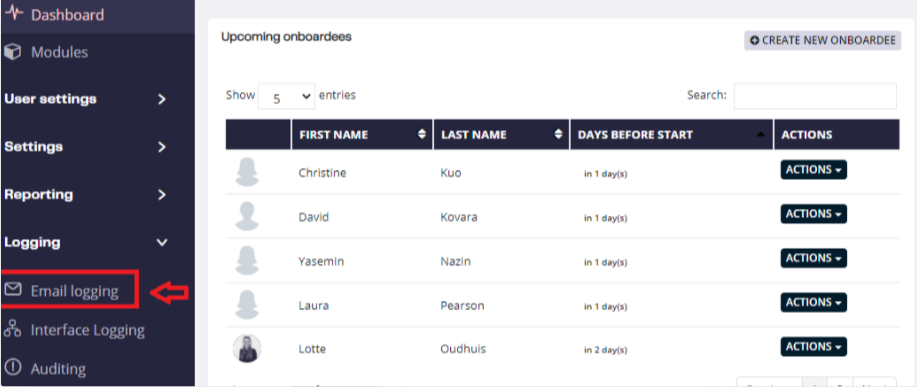Sort by First Name column arrows
Image resolution: width=917 pixels, height=387 pixels.
coord(422,134)
